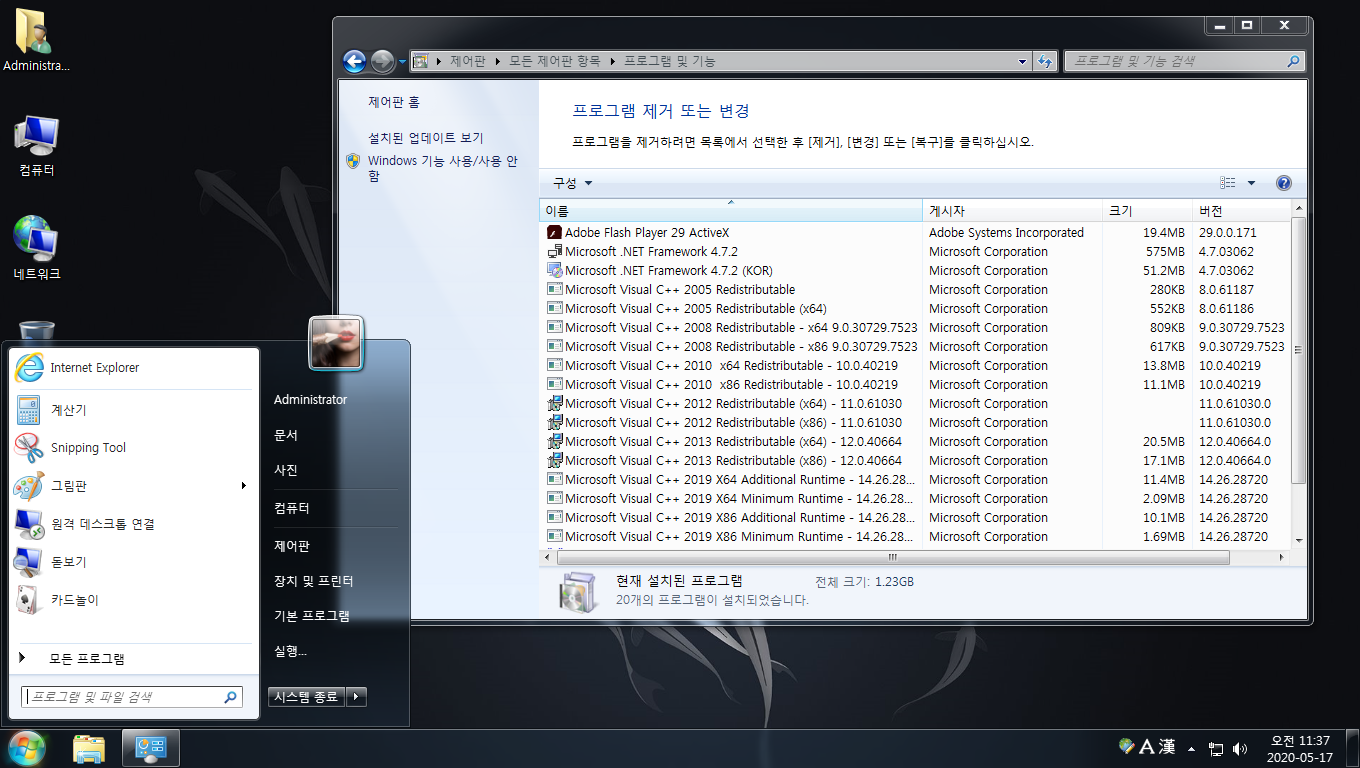Open Paint (그림판) palette icon

coord(28,486)
